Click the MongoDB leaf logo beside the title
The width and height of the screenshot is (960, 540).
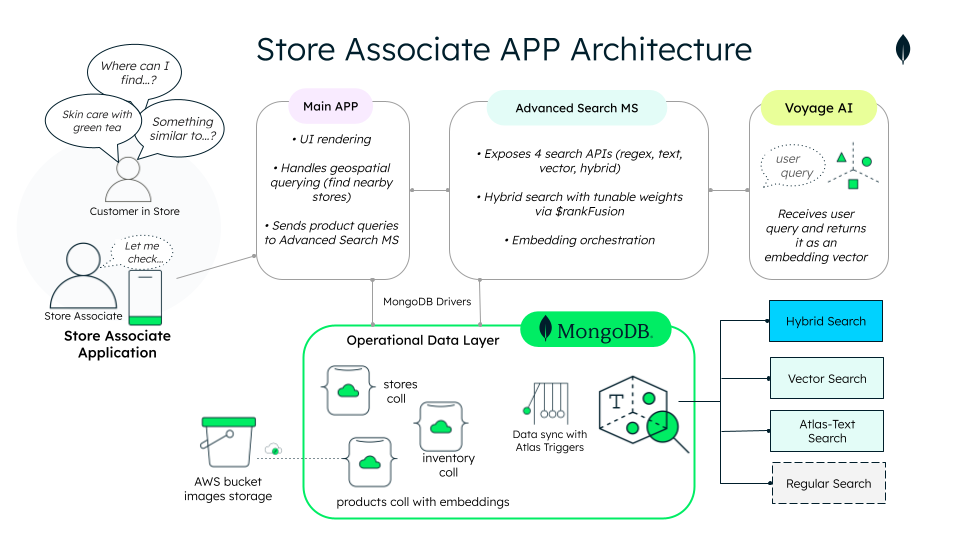click(902, 49)
